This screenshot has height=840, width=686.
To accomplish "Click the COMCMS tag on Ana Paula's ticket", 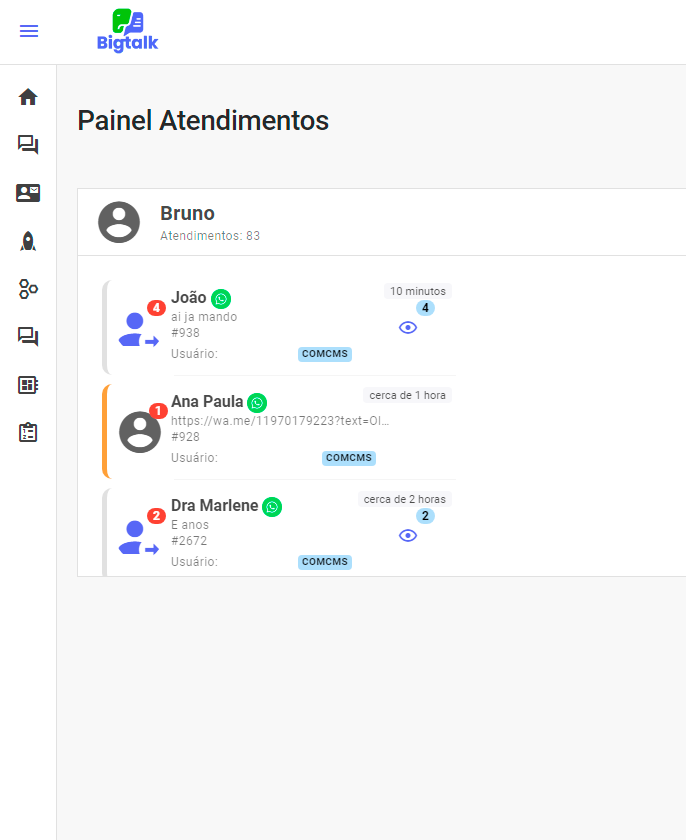I will 349,458.
